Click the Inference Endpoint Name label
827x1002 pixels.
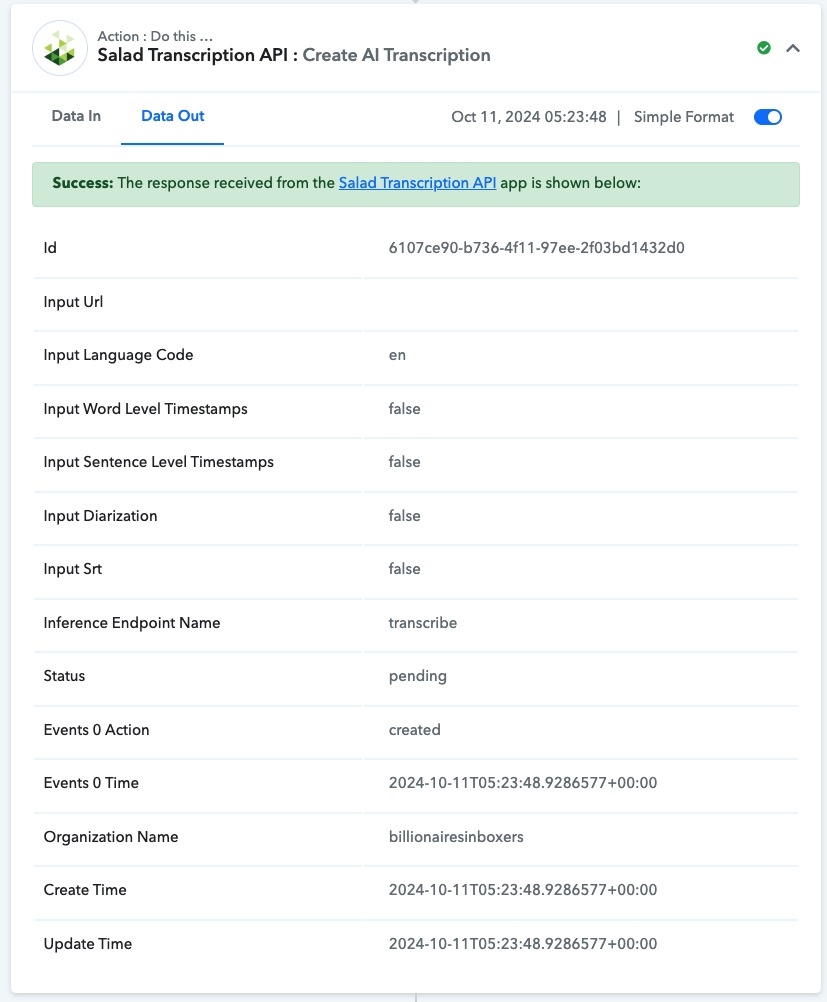(x=132, y=623)
